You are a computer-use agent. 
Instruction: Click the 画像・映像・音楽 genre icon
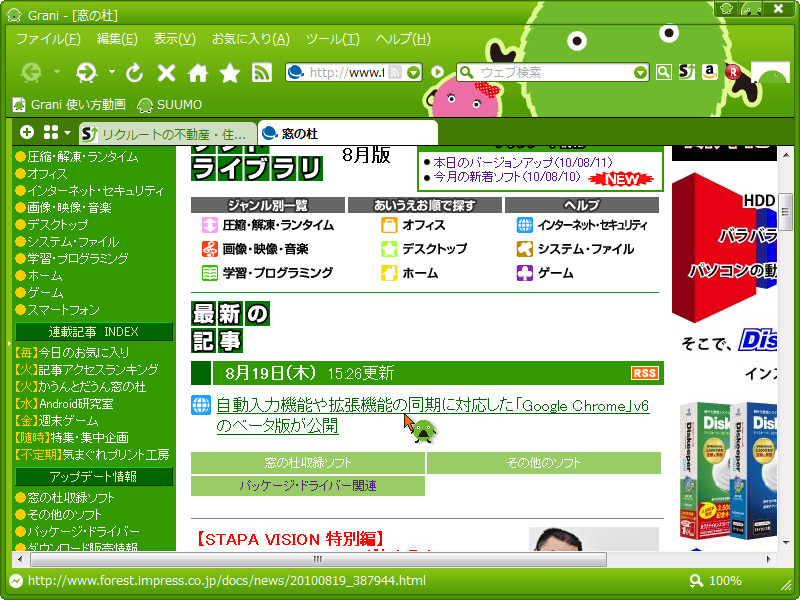210,249
